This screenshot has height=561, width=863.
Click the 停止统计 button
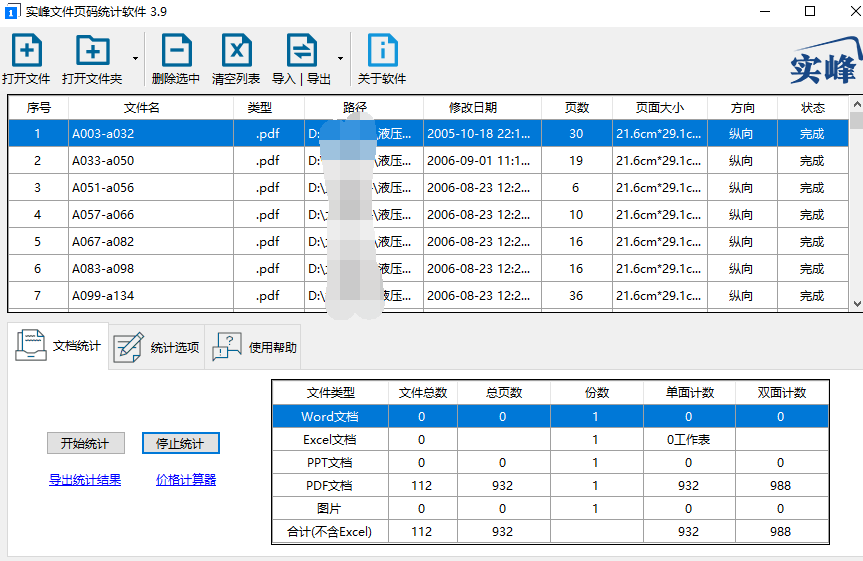coord(181,443)
